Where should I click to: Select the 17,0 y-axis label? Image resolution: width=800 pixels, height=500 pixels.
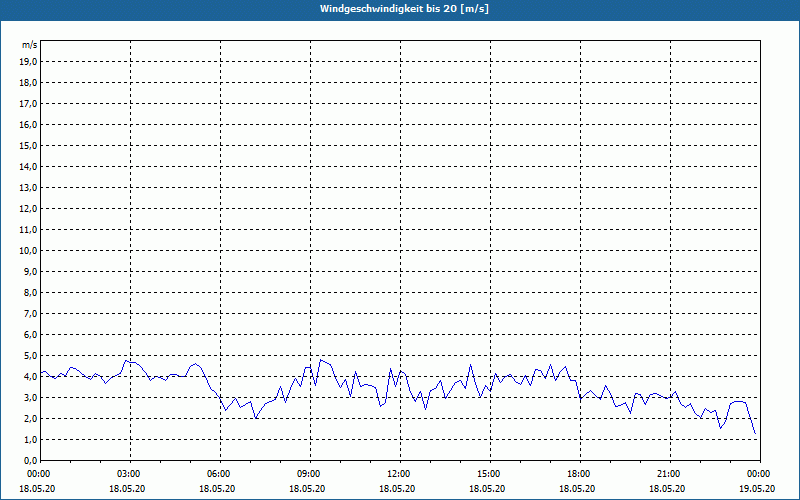[x=28, y=104]
